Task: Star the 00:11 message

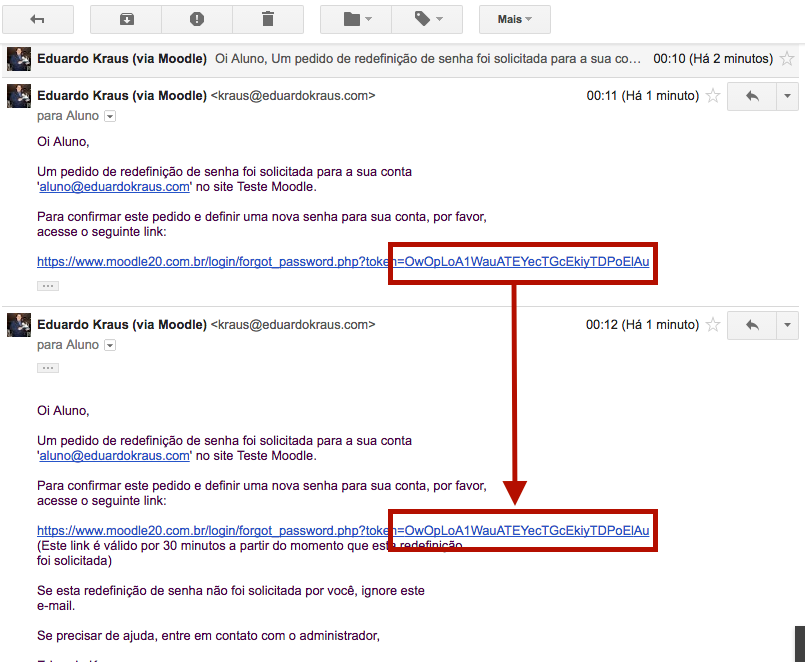Action: (x=713, y=96)
